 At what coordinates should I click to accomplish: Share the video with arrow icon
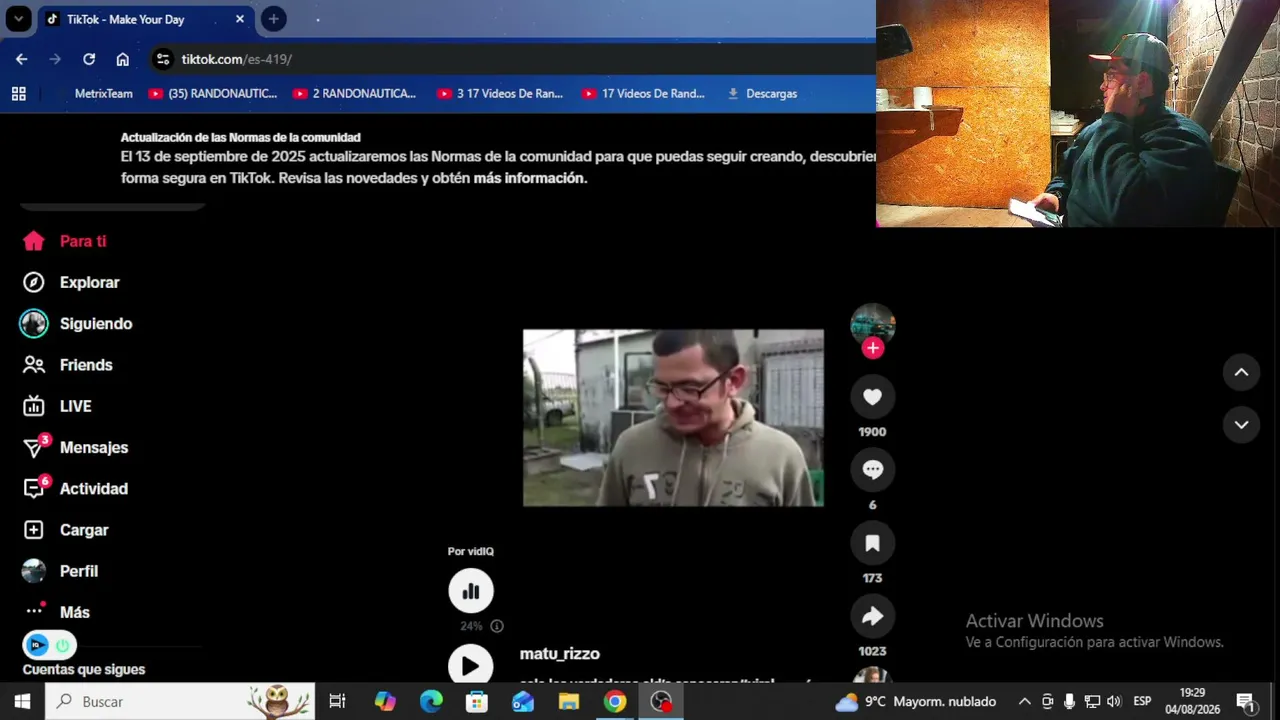873,616
